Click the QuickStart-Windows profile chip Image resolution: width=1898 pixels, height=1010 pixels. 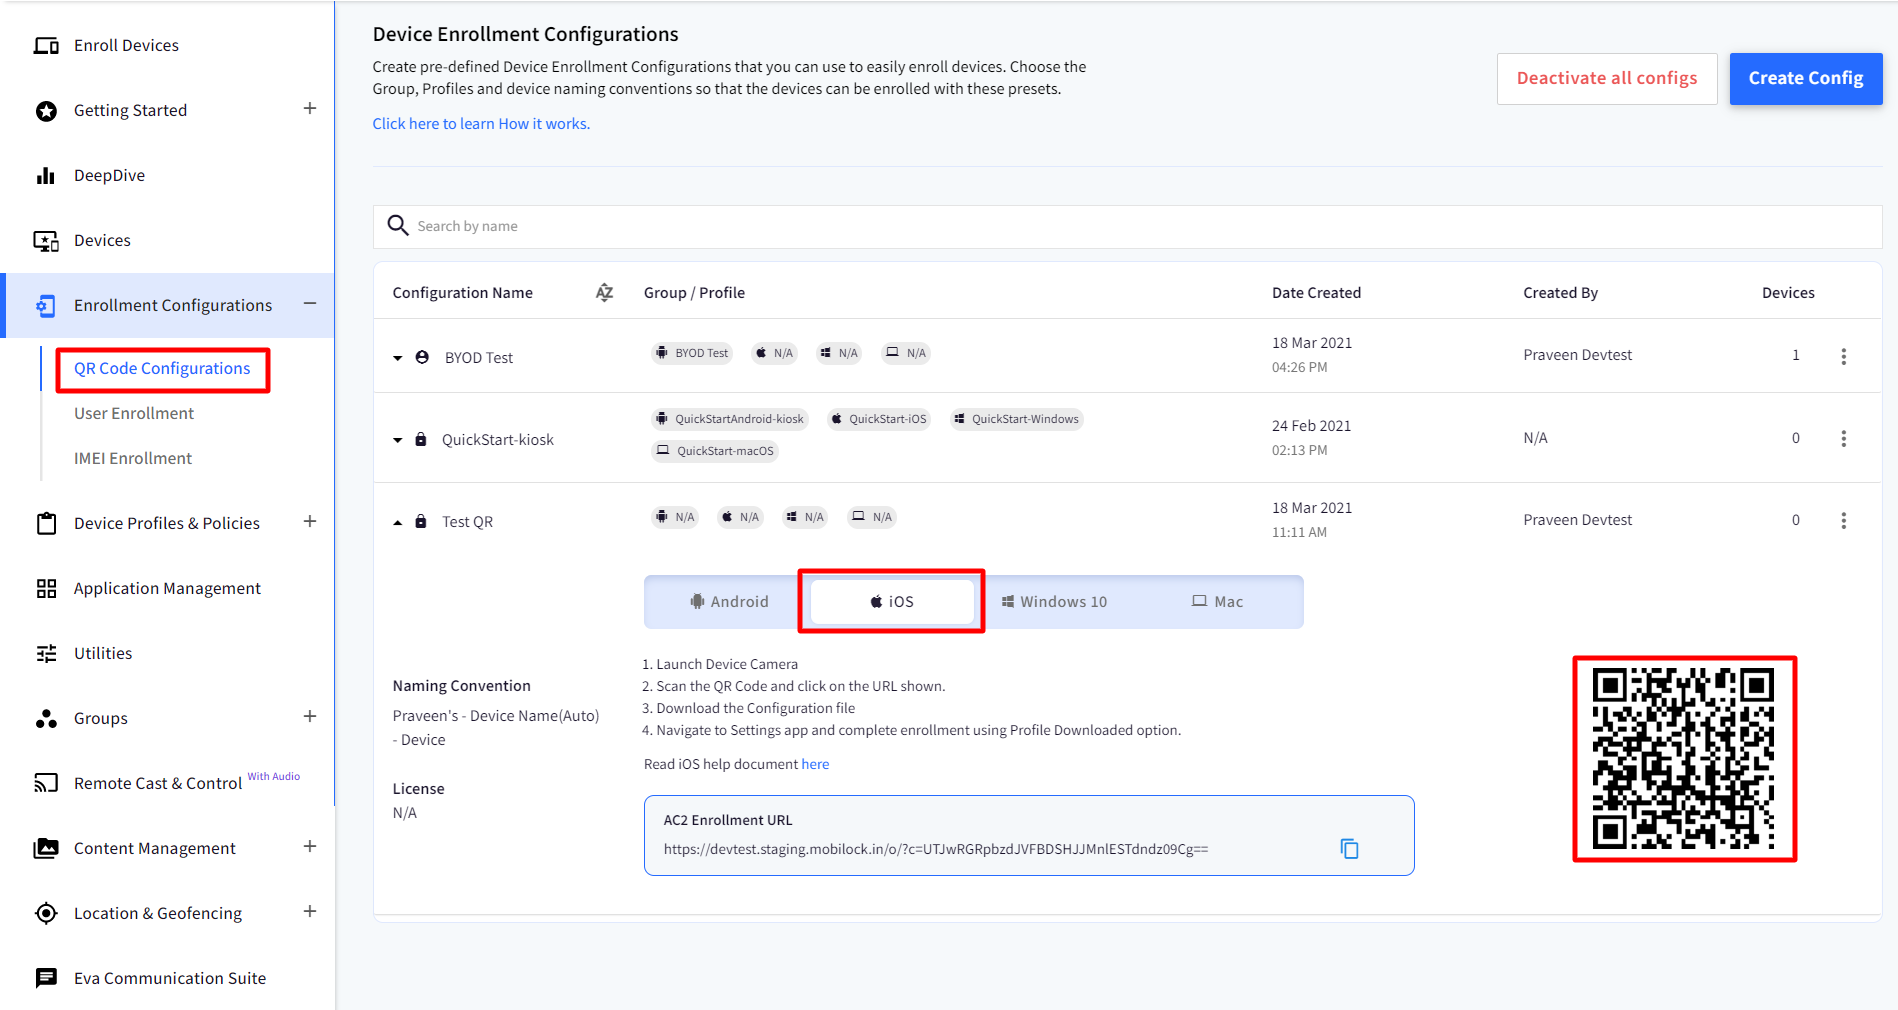[1017, 419]
